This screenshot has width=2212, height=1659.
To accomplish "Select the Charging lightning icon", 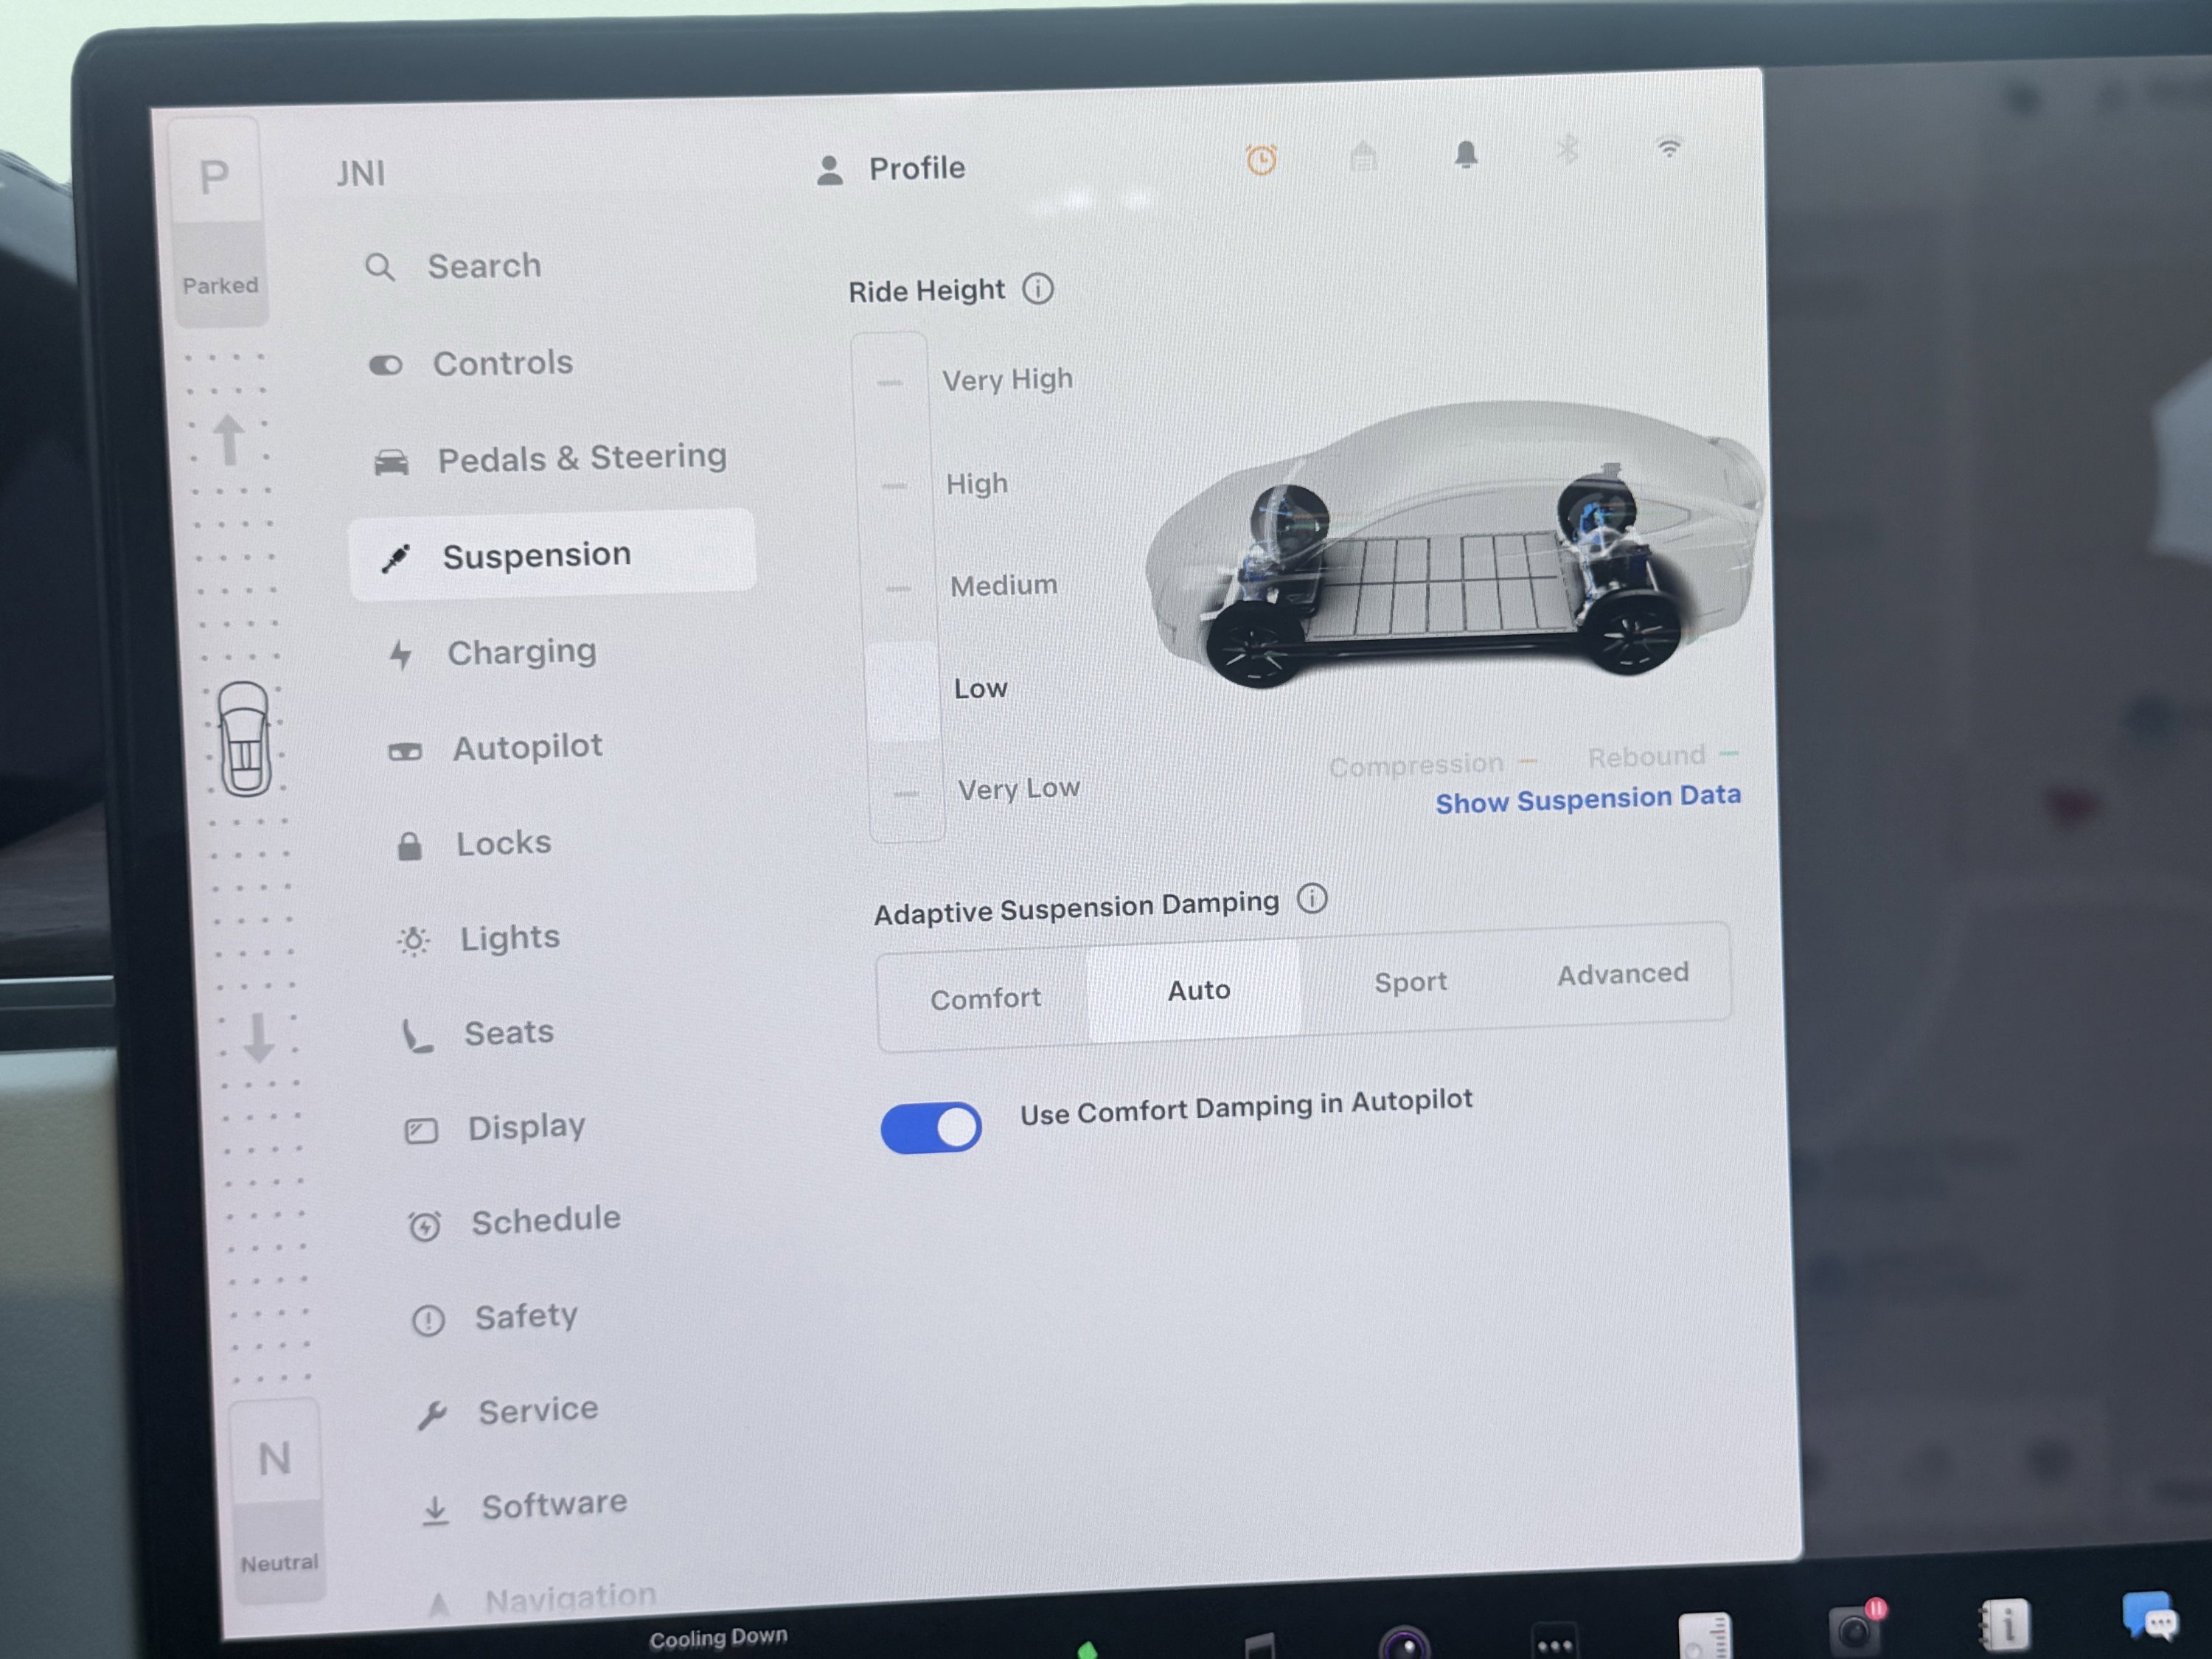I will coord(401,653).
